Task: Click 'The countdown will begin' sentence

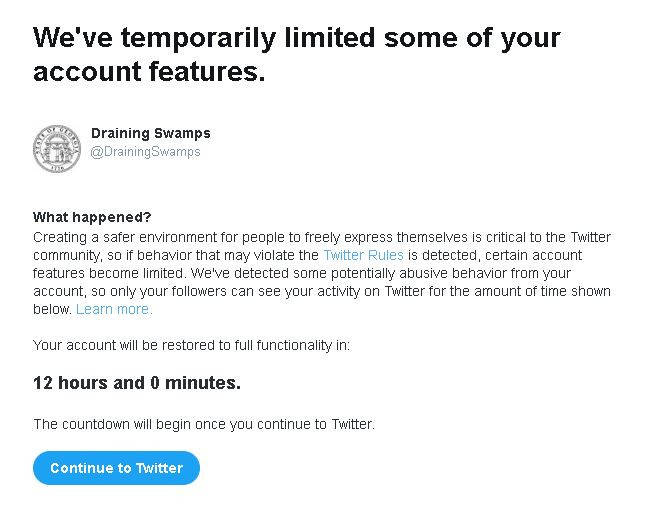Action: (x=120, y=424)
